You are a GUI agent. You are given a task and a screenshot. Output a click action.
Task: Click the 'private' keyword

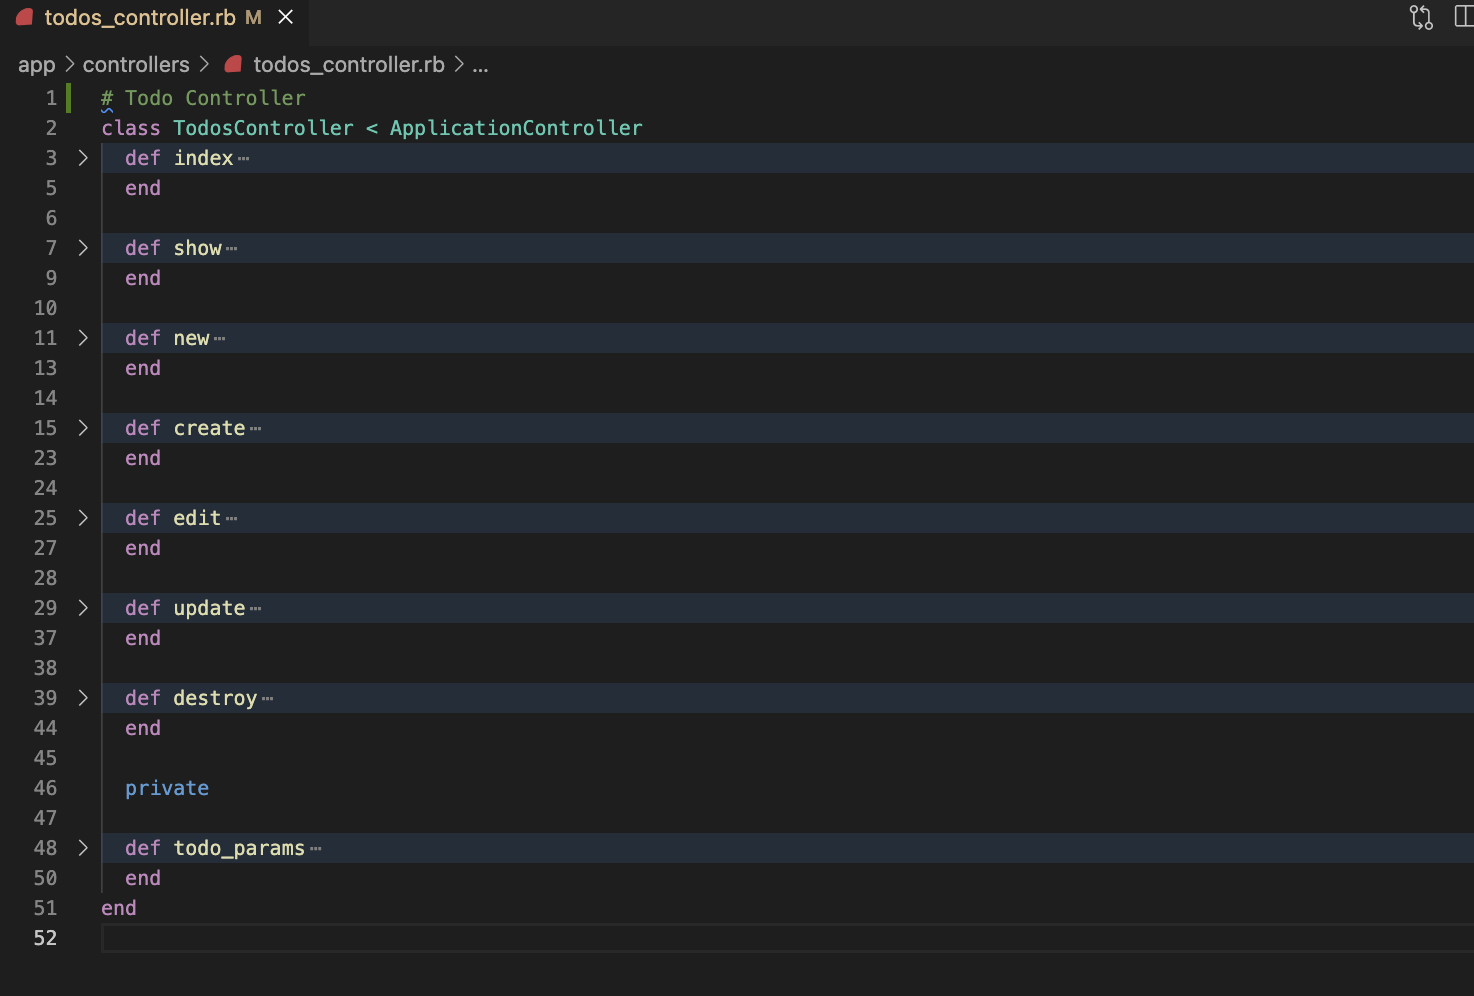[x=167, y=788]
